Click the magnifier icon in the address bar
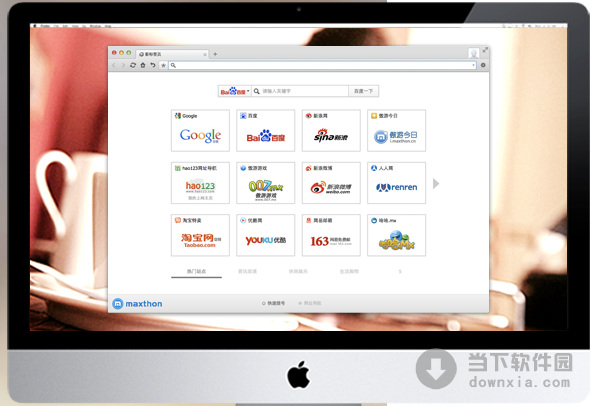596x406 pixels. pos(173,65)
